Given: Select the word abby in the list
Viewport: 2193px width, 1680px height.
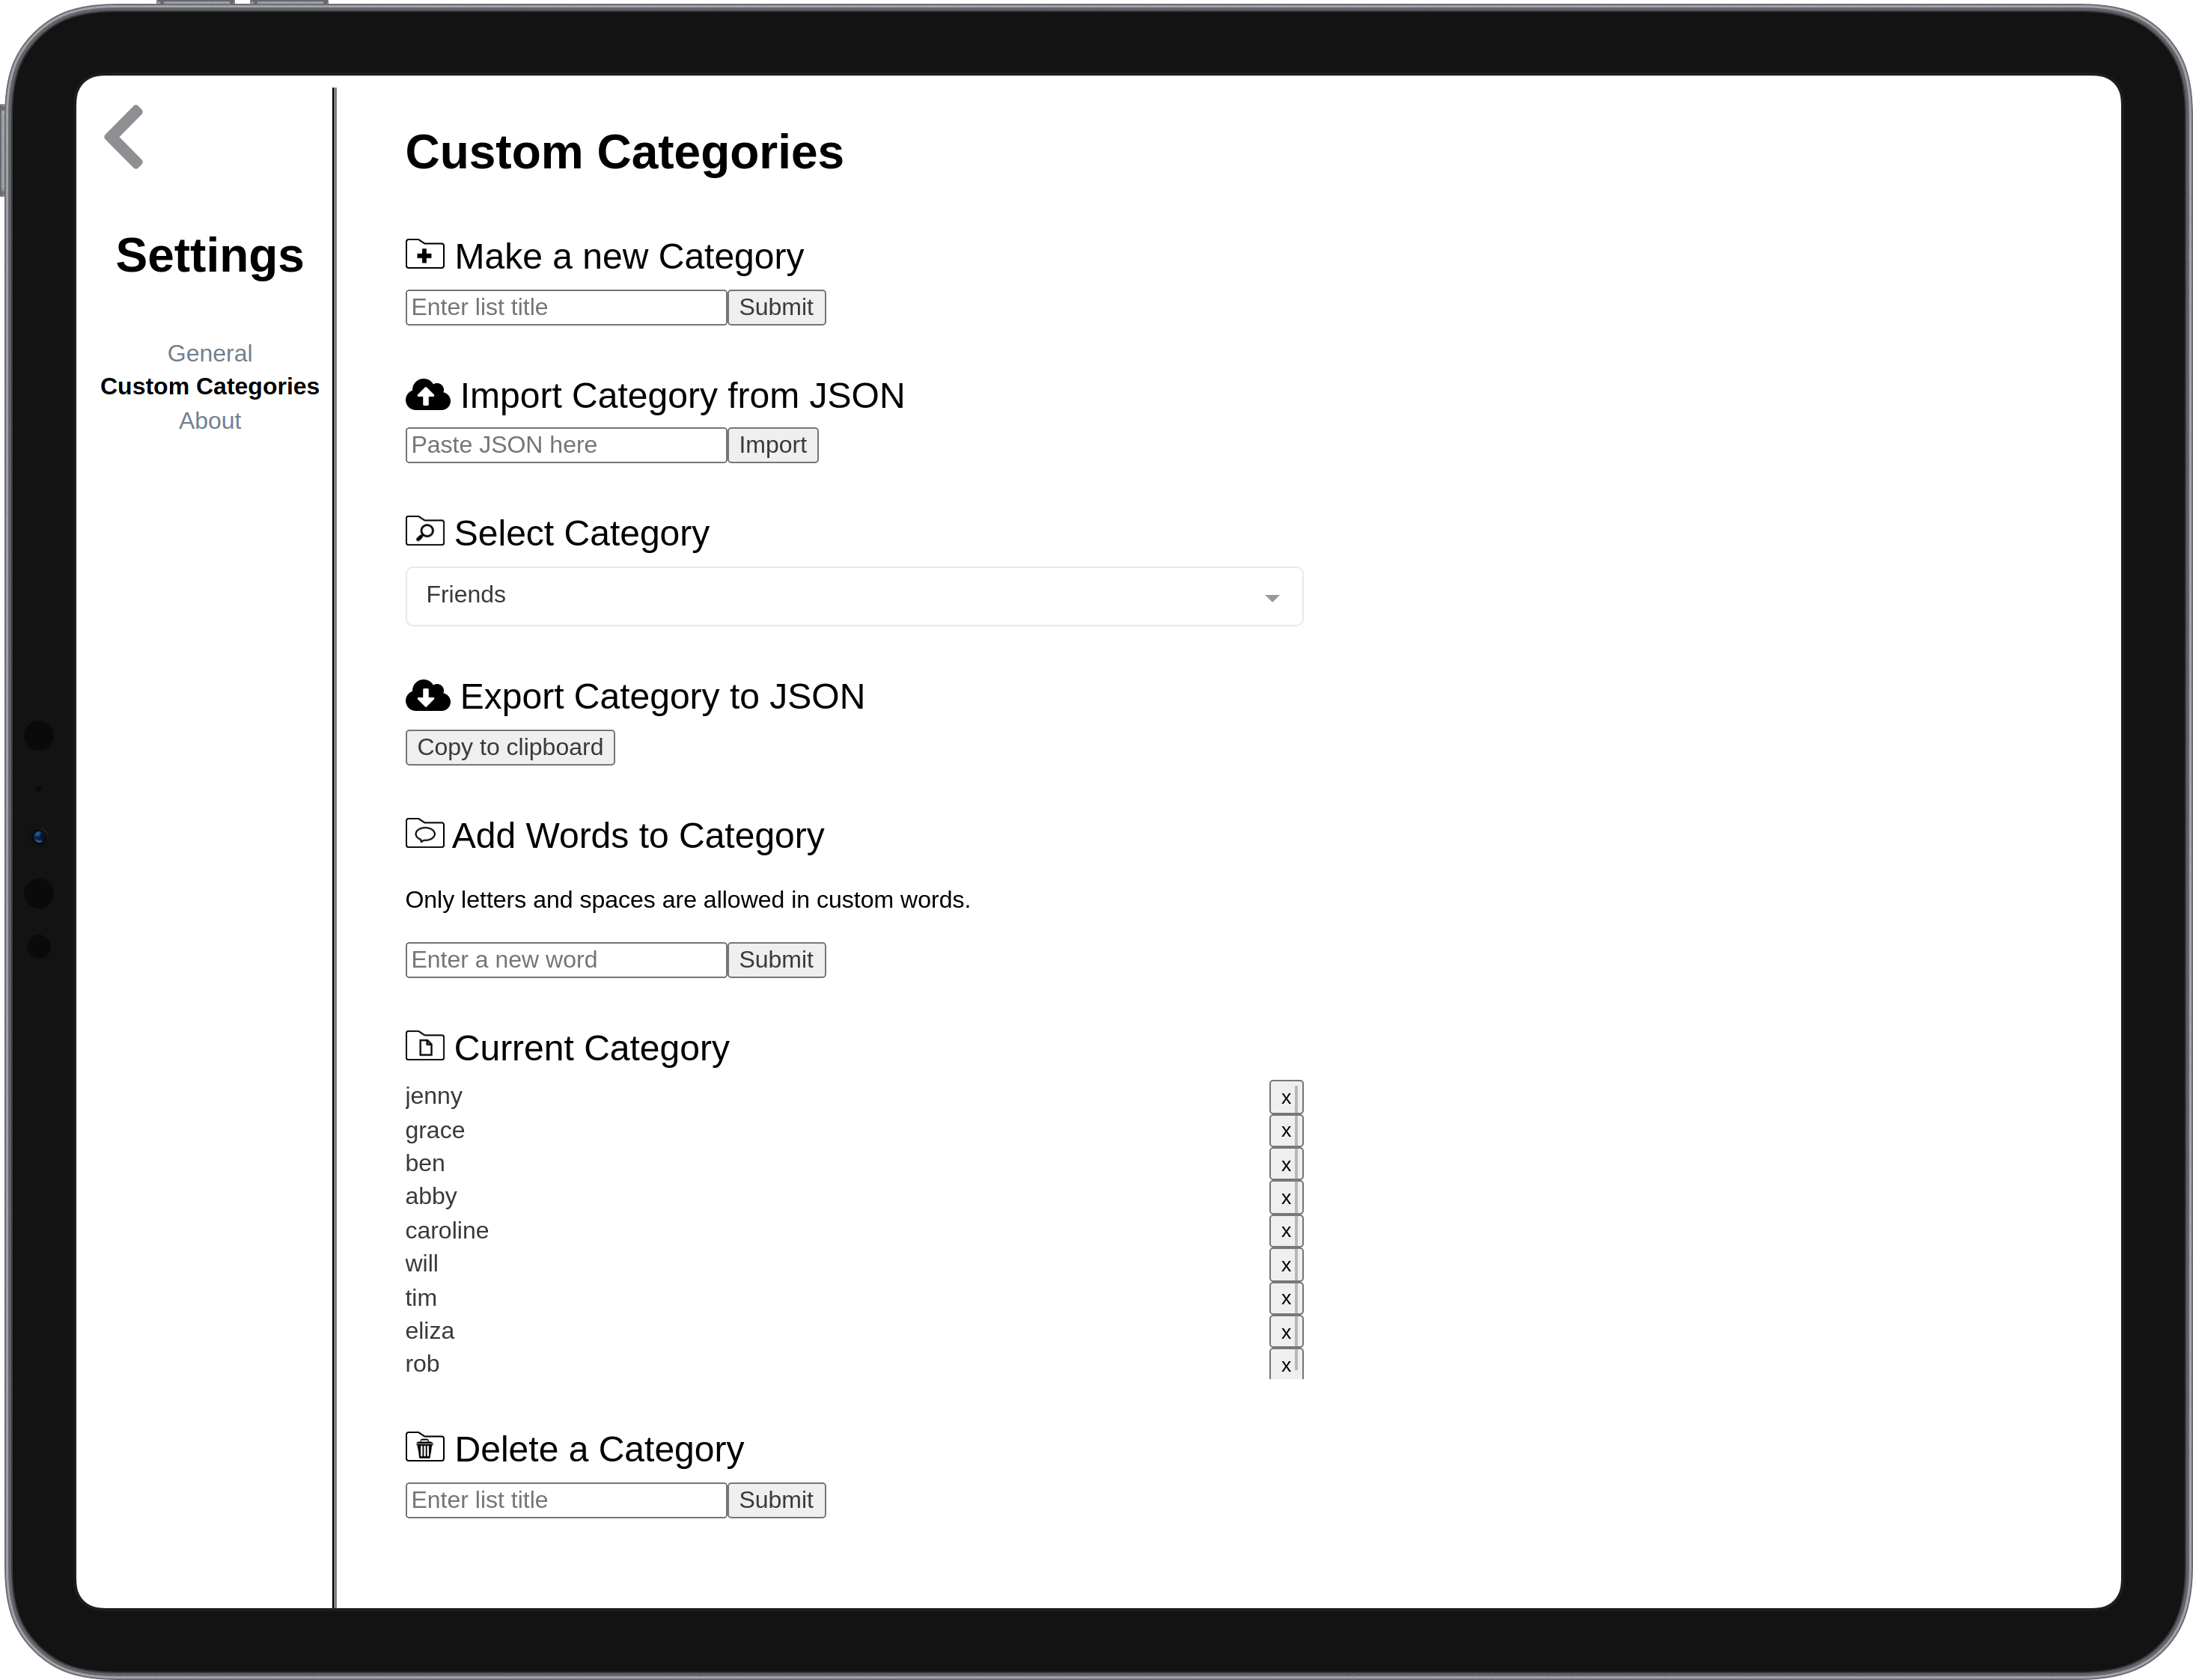Looking at the screenshot, I should (431, 1197).
